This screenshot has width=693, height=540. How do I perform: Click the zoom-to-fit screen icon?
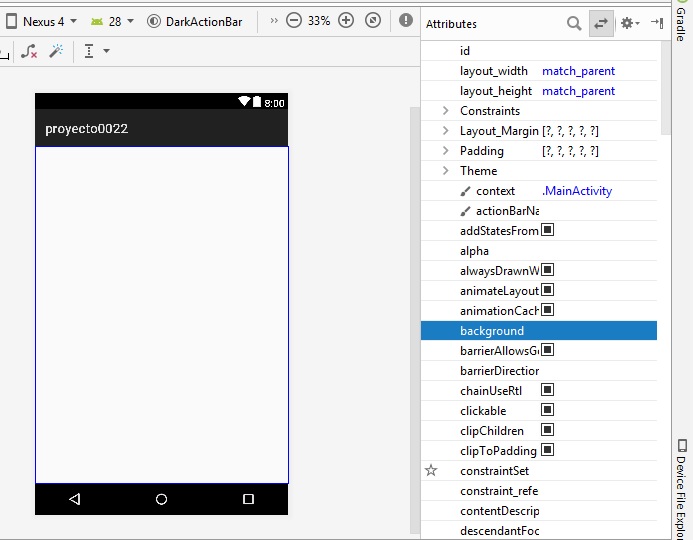tap(372, 20)
